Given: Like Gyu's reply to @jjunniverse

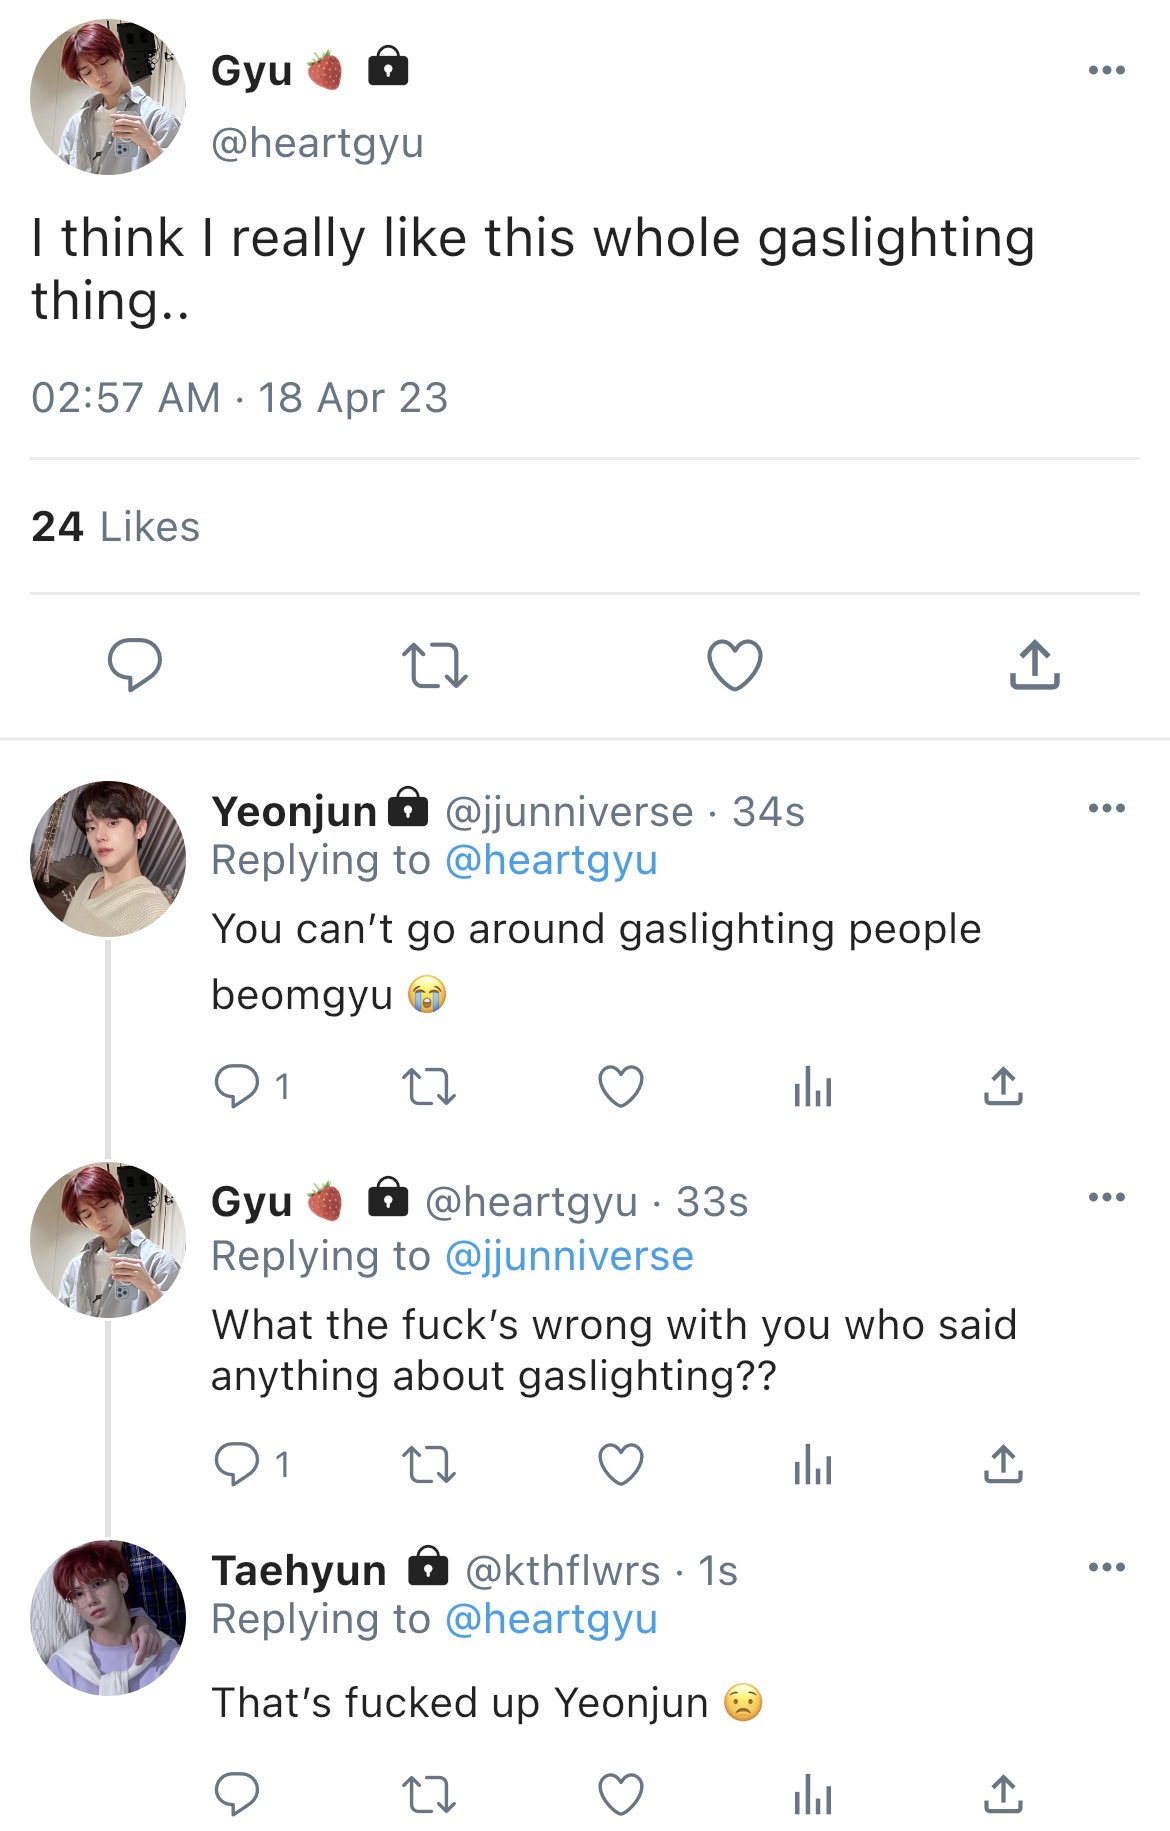Looking at the screenshot, I should (621, 1465).
